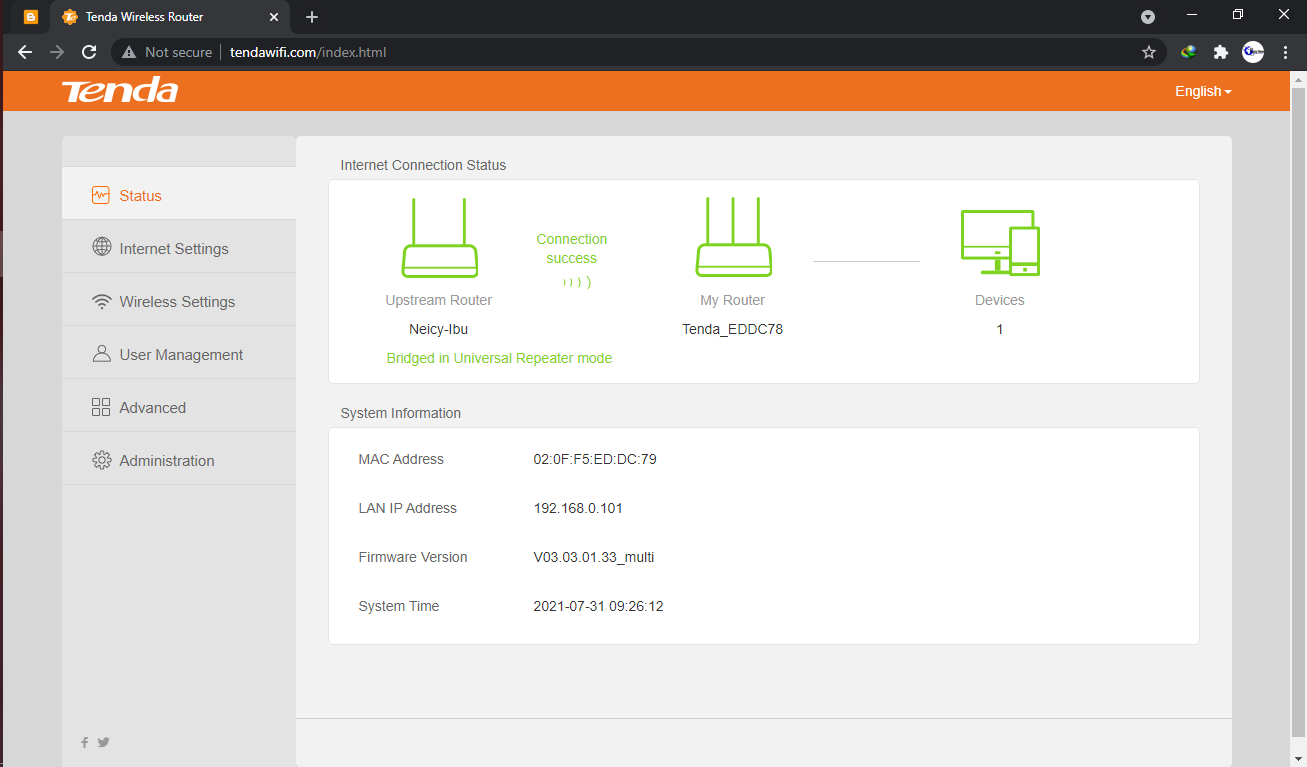Screen dimensions: 1307x767
Task: Click the Not secure warning icon
Action: click(x=129, y=52)
